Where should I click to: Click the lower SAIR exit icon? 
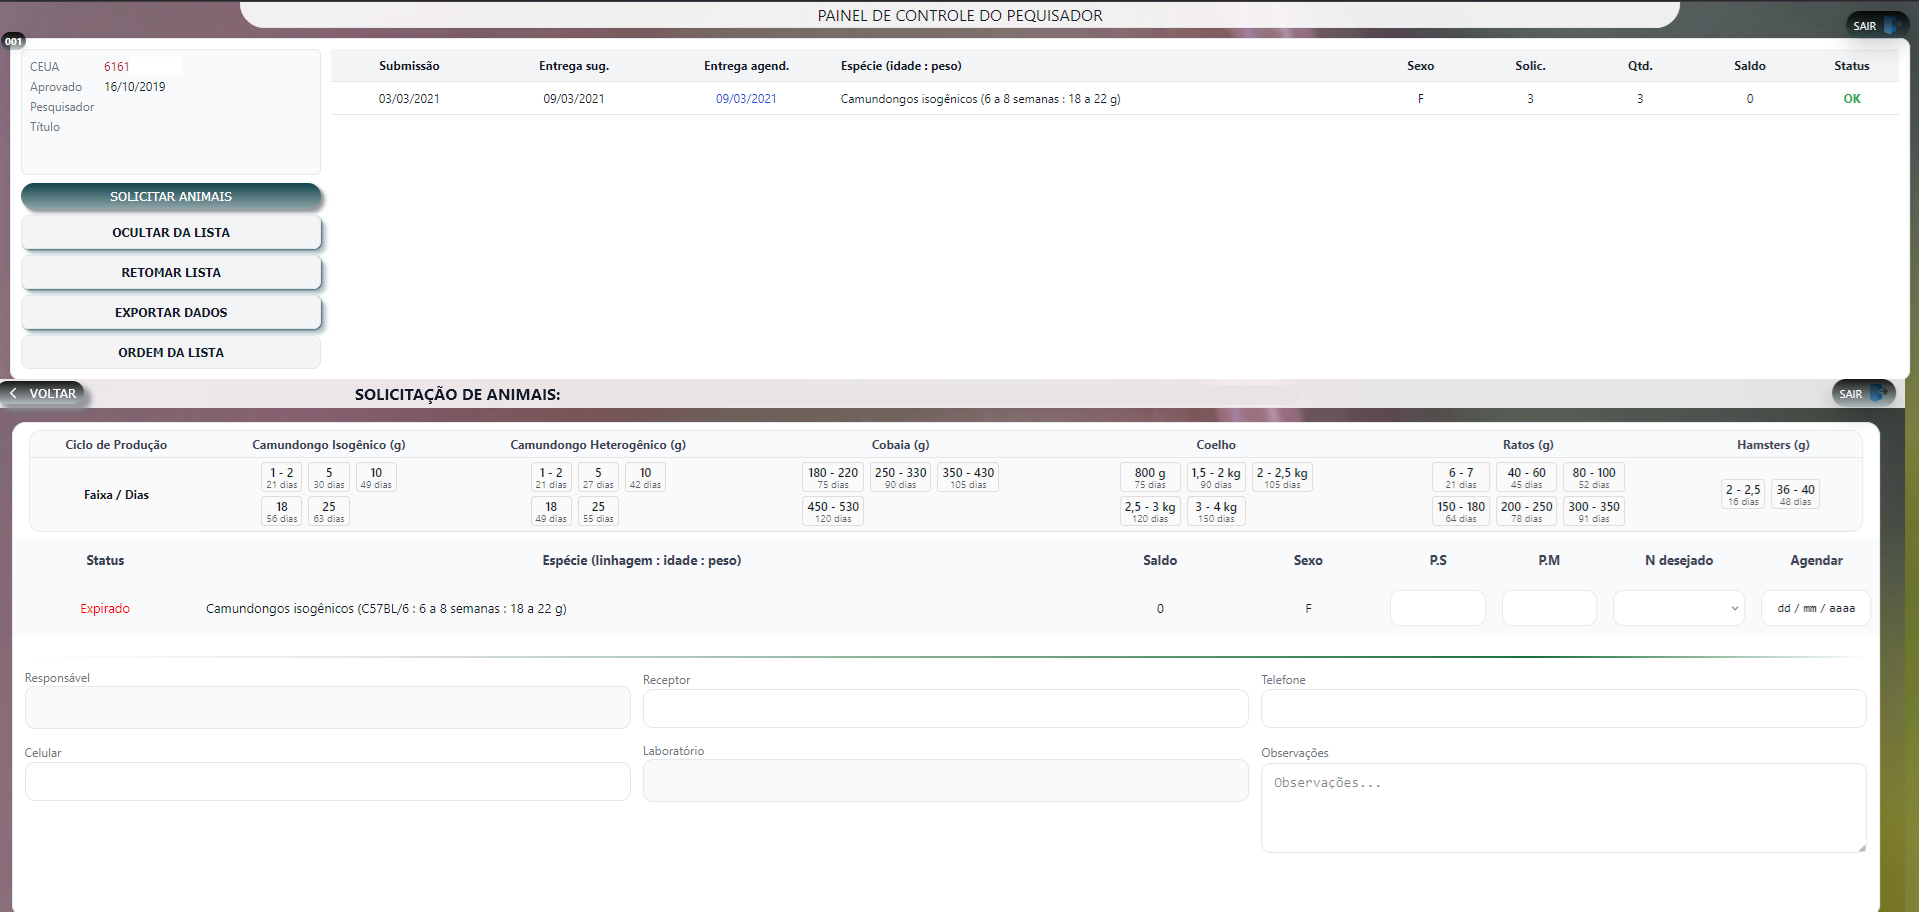point(1877,394)
